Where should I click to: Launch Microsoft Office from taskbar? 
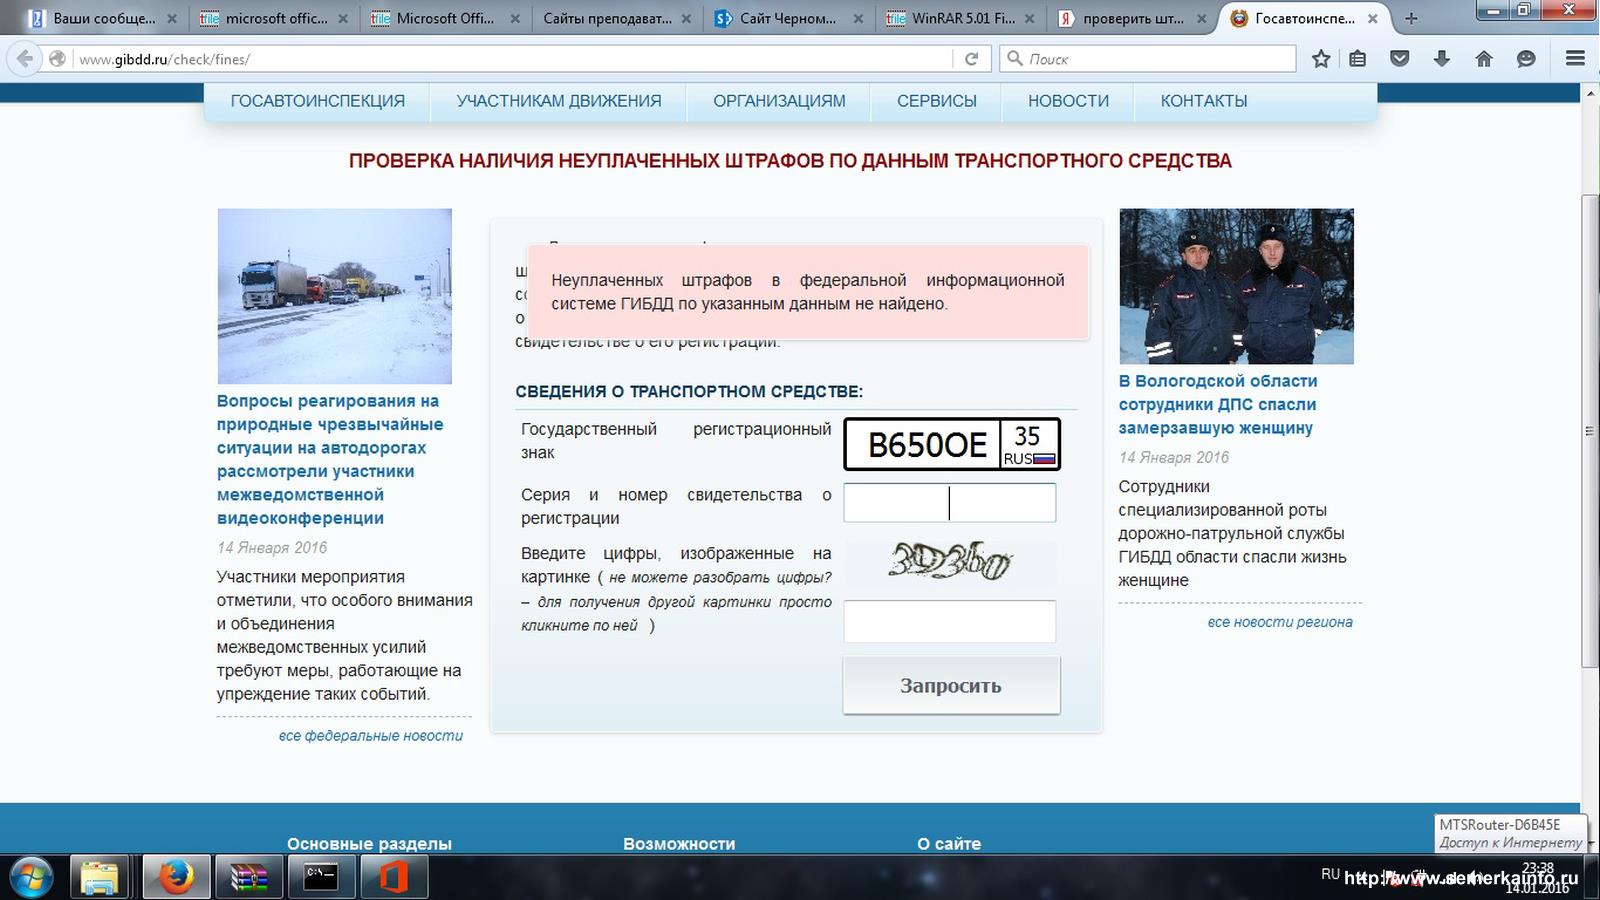(393, 878)
